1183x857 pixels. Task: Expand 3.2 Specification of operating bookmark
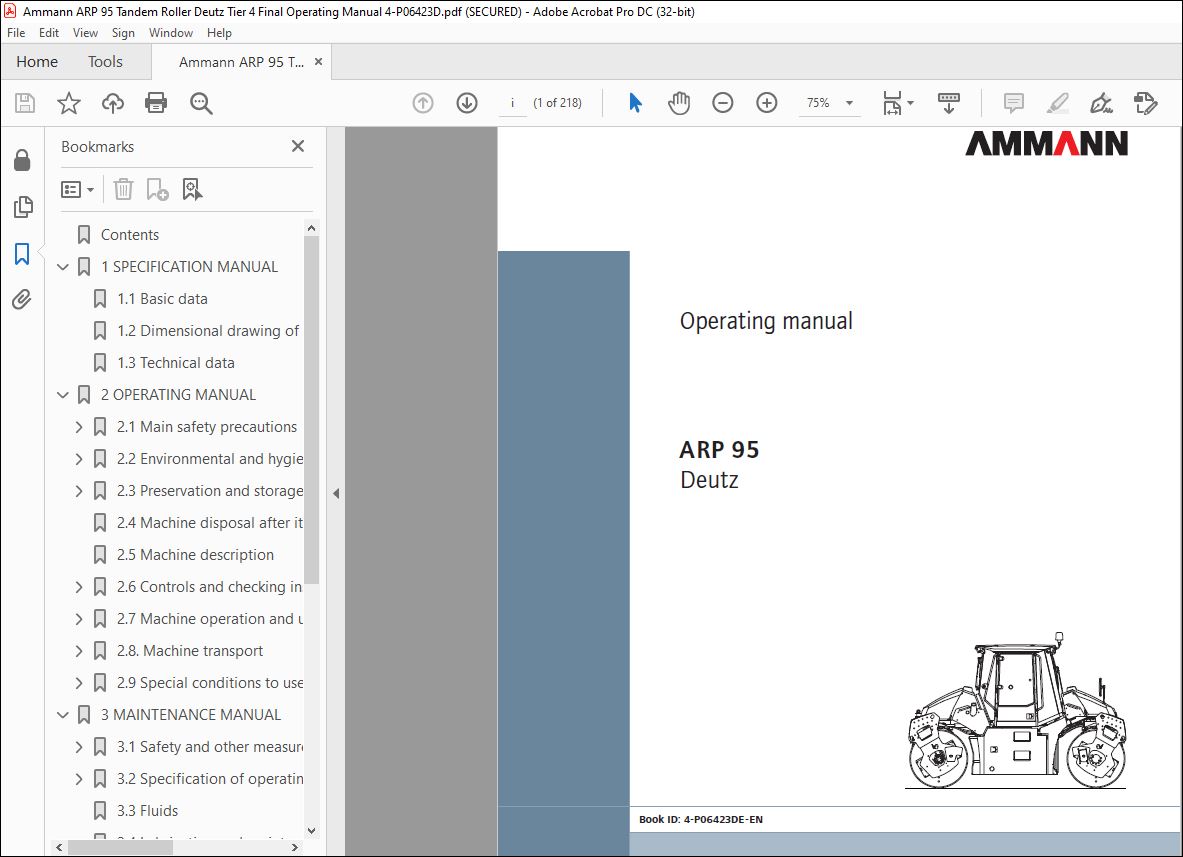pos(79,779)
